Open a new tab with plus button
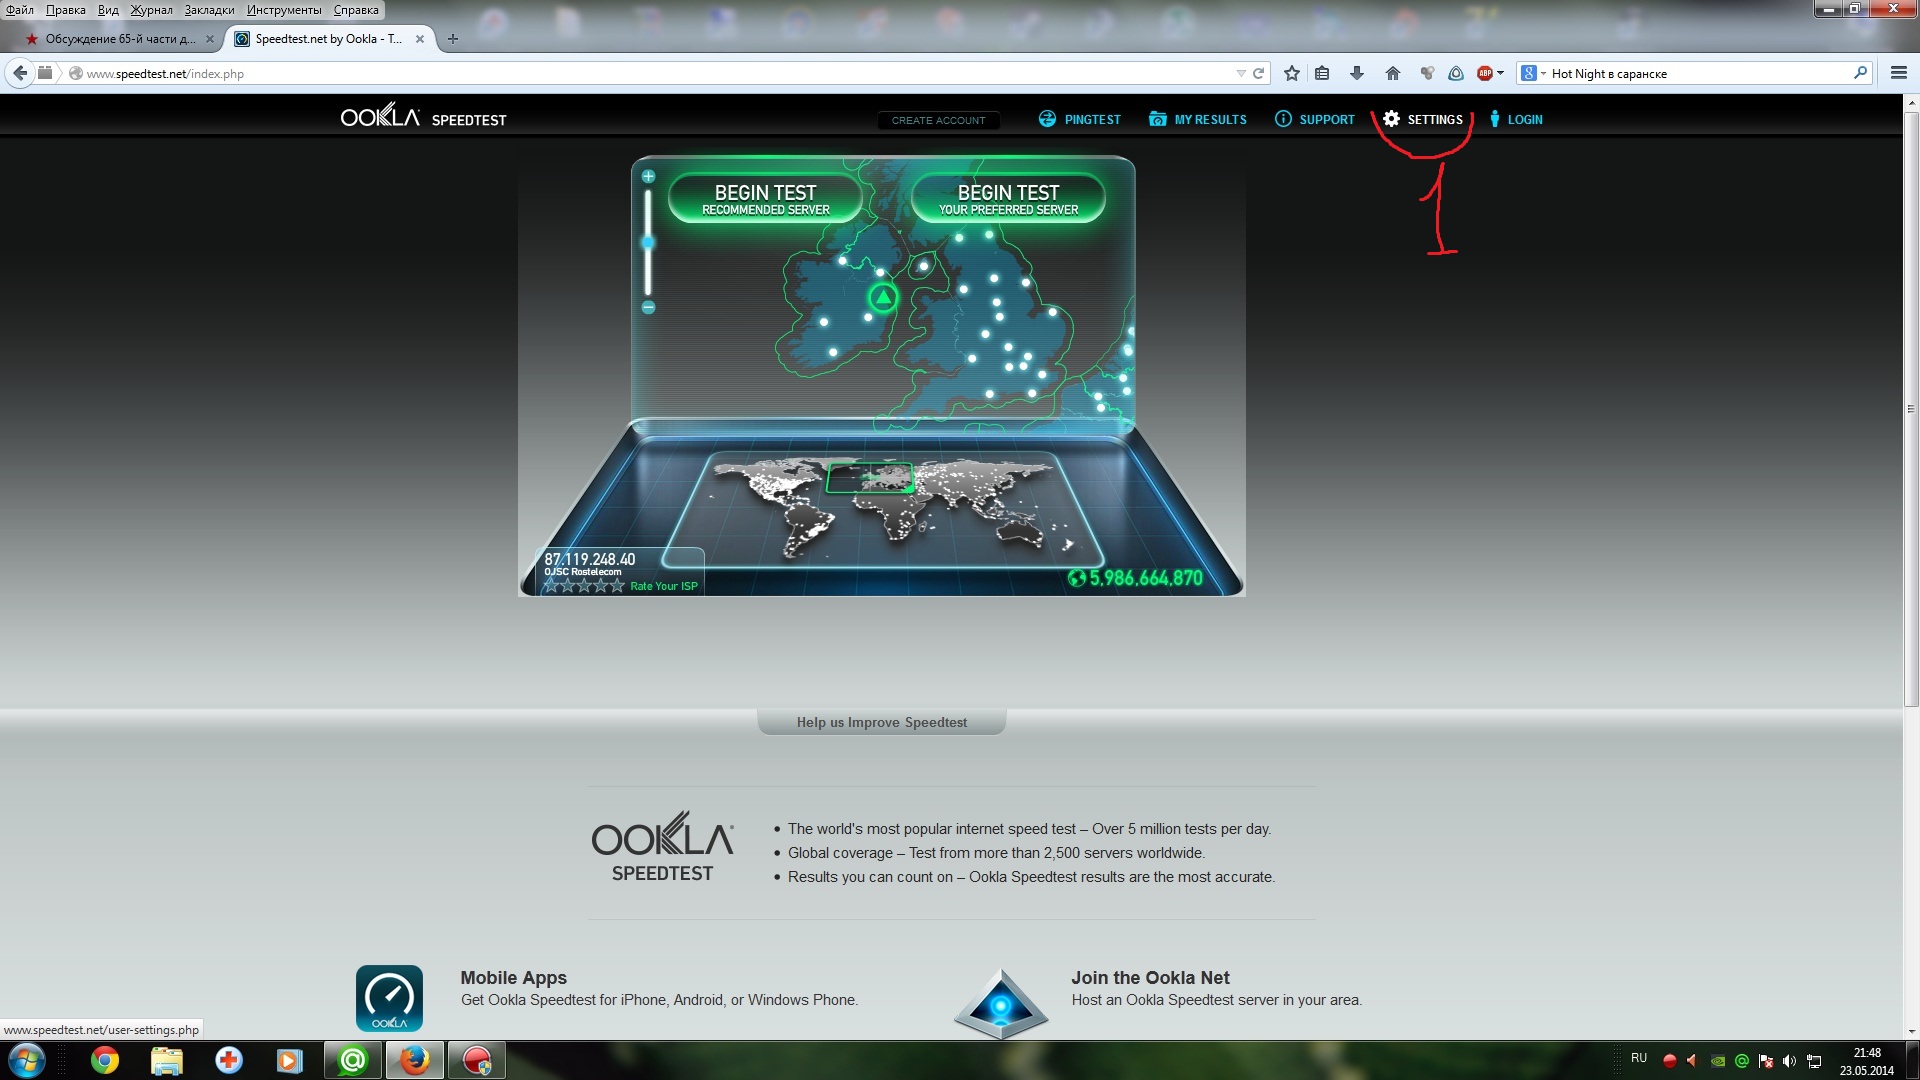 453,39
